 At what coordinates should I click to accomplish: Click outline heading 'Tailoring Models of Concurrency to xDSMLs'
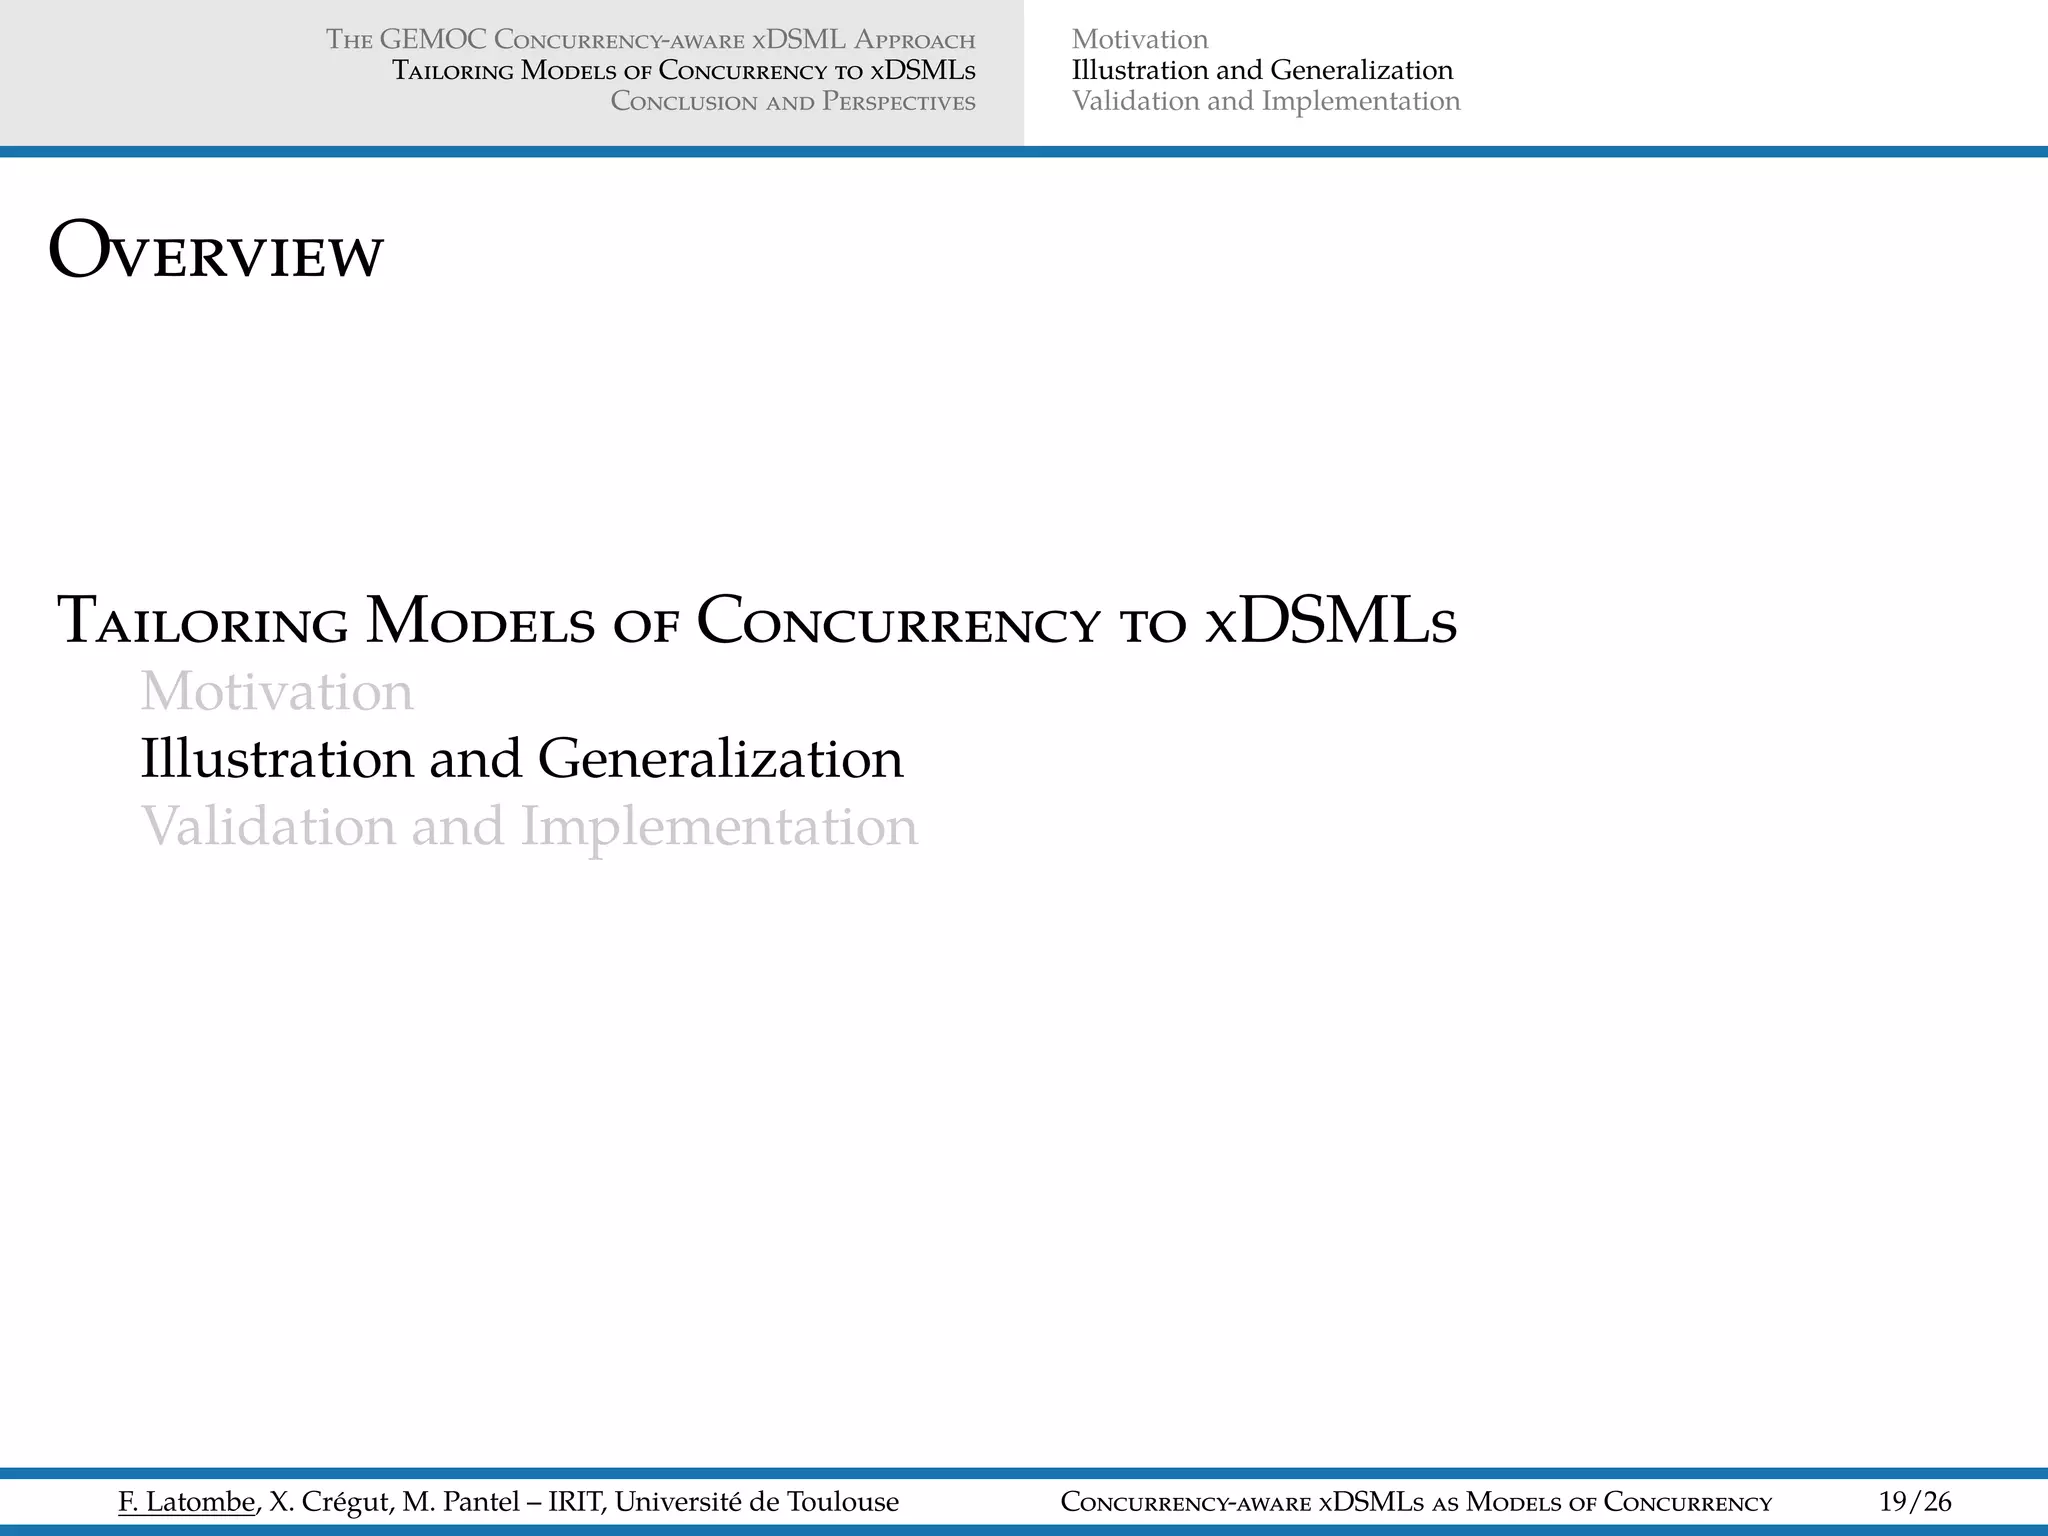[x=757, y=621]
